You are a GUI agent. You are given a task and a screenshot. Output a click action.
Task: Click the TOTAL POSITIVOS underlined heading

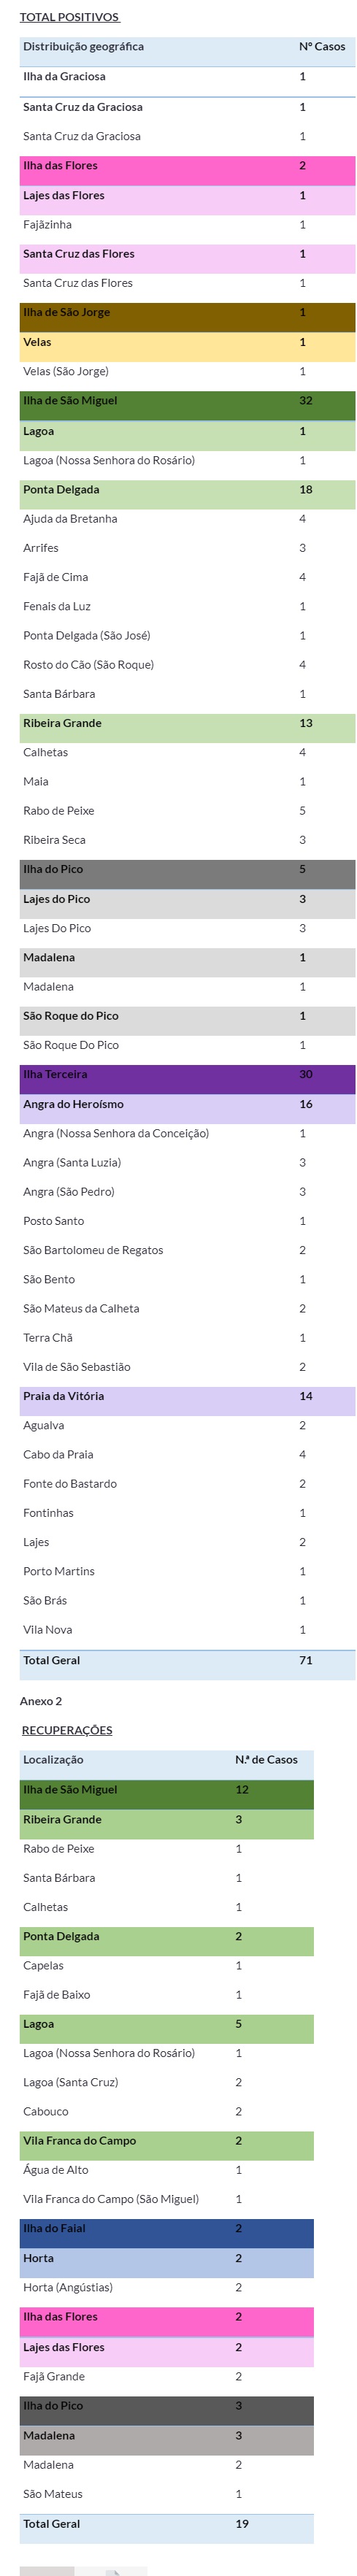(x=69, y=17)
